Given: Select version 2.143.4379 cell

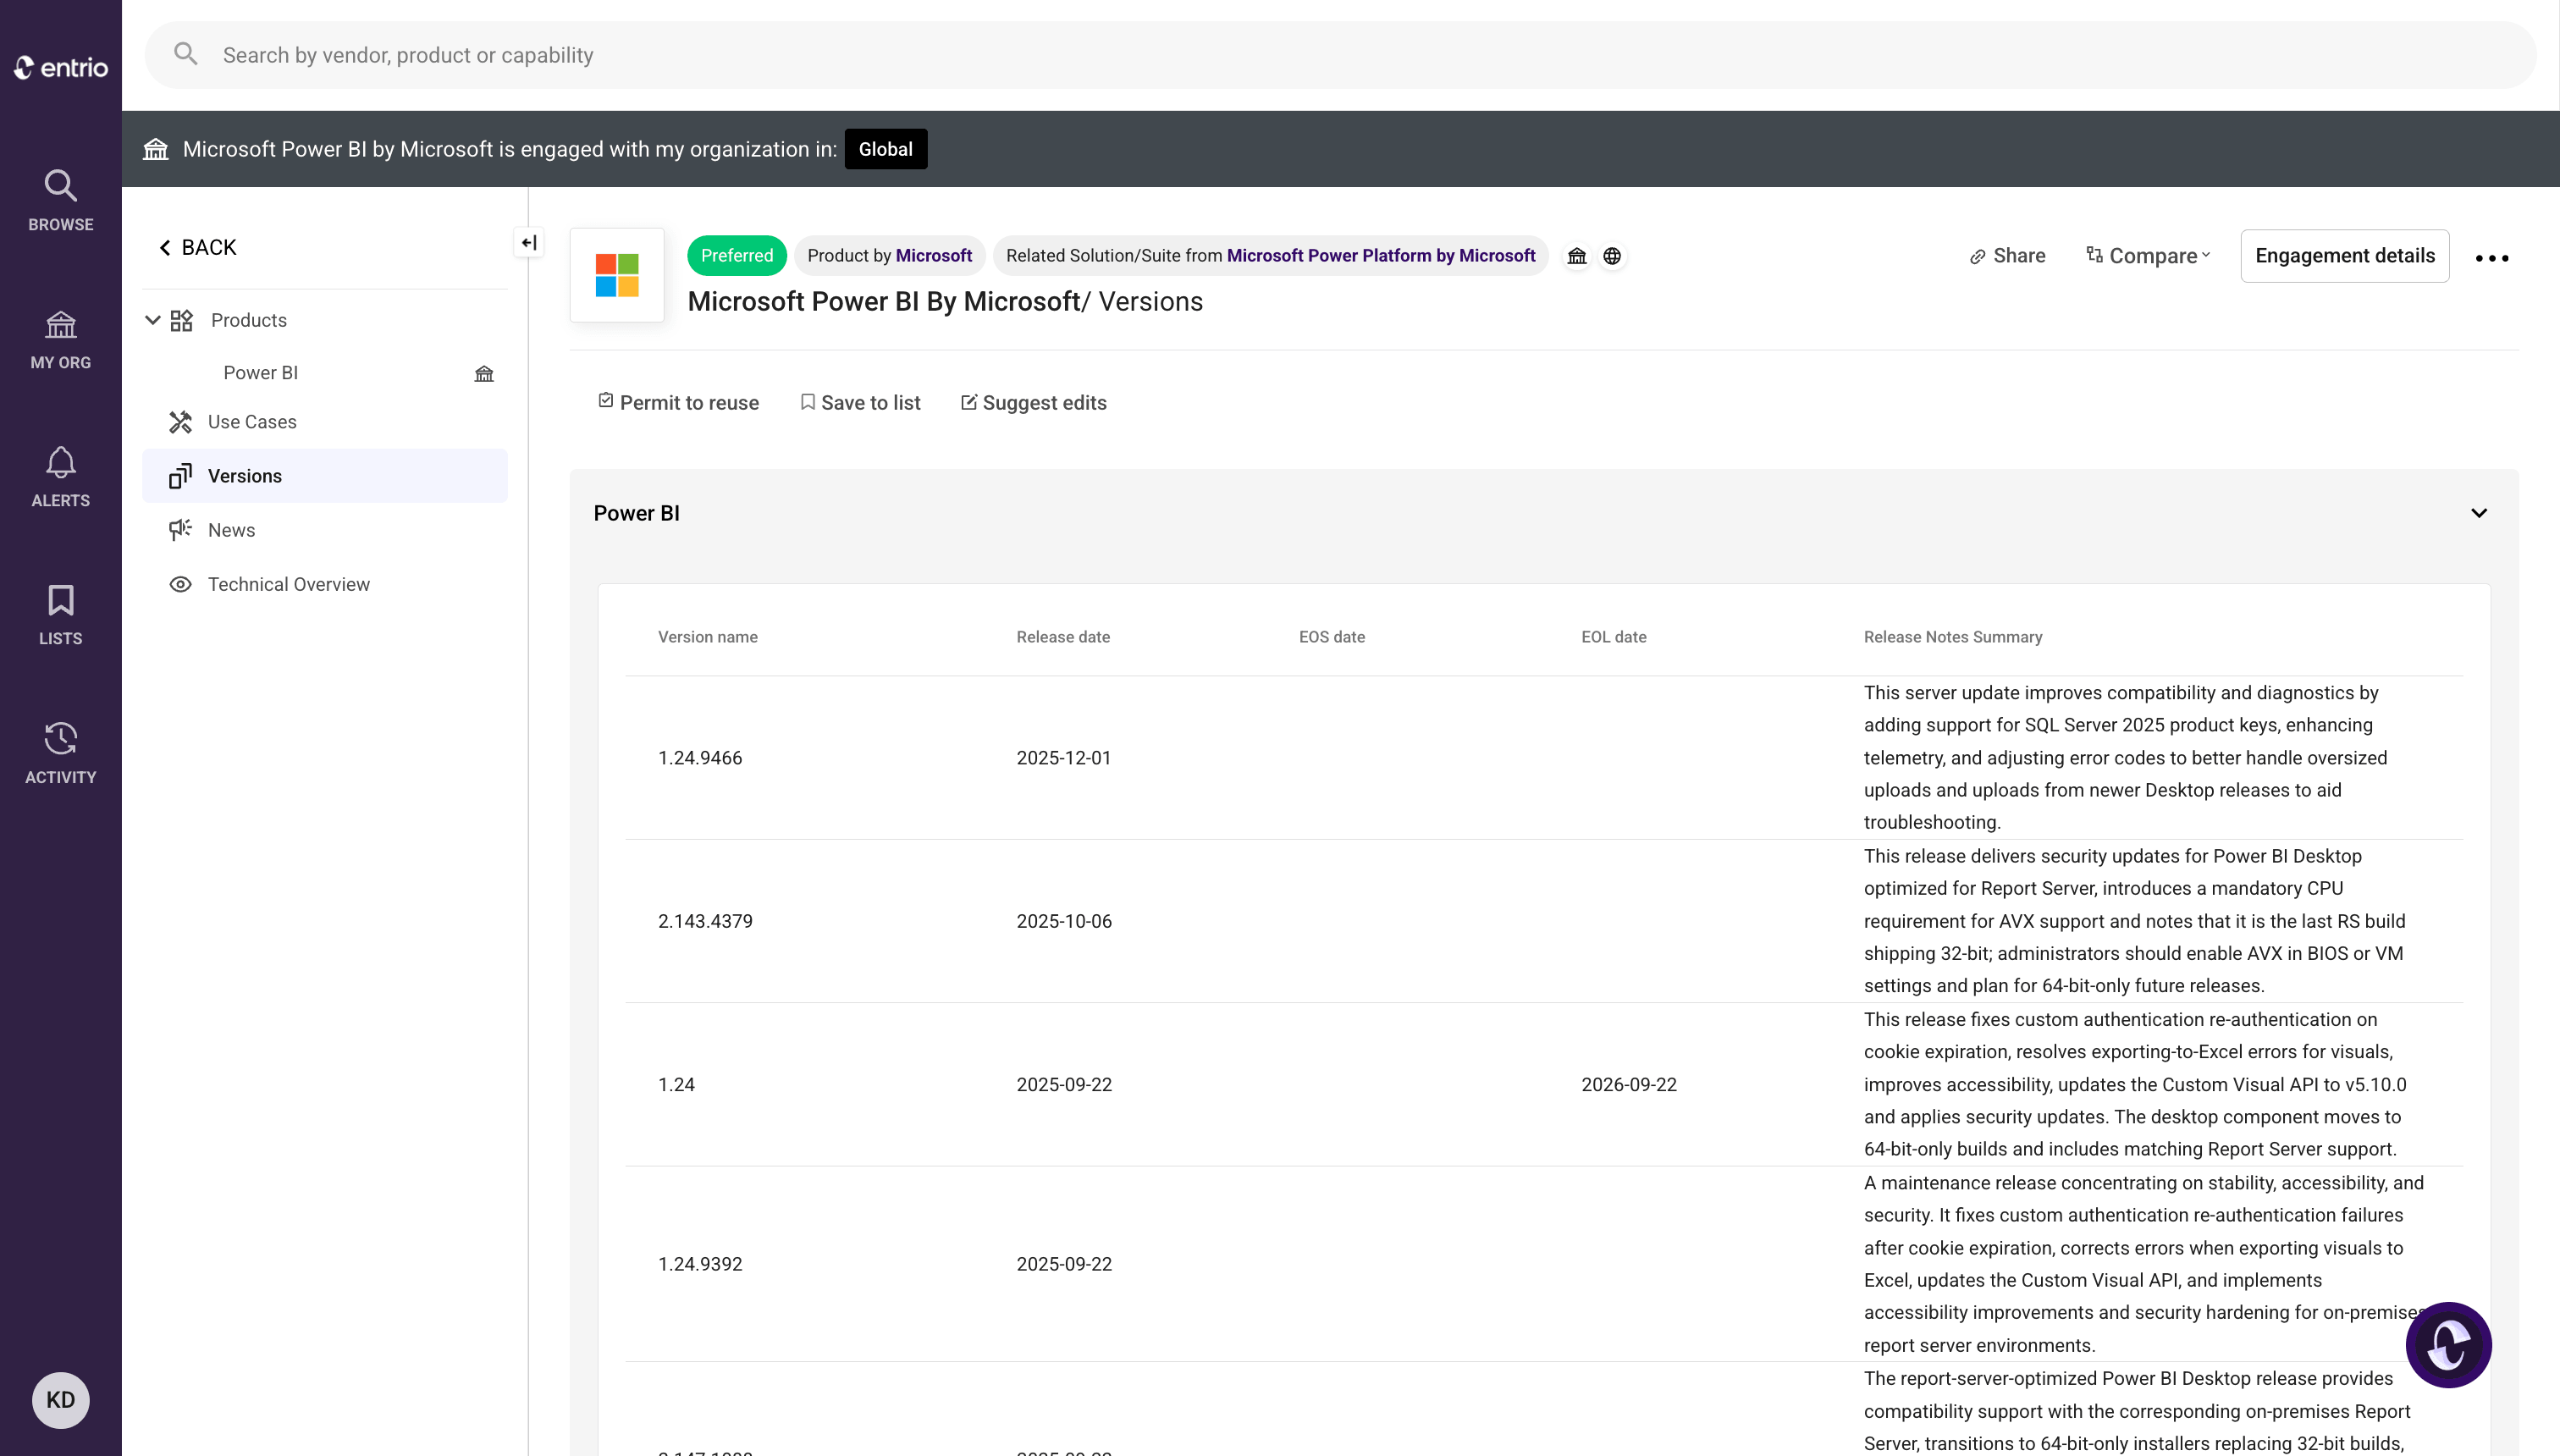Looking at the screenshot, I should click(x=705, y=921).
